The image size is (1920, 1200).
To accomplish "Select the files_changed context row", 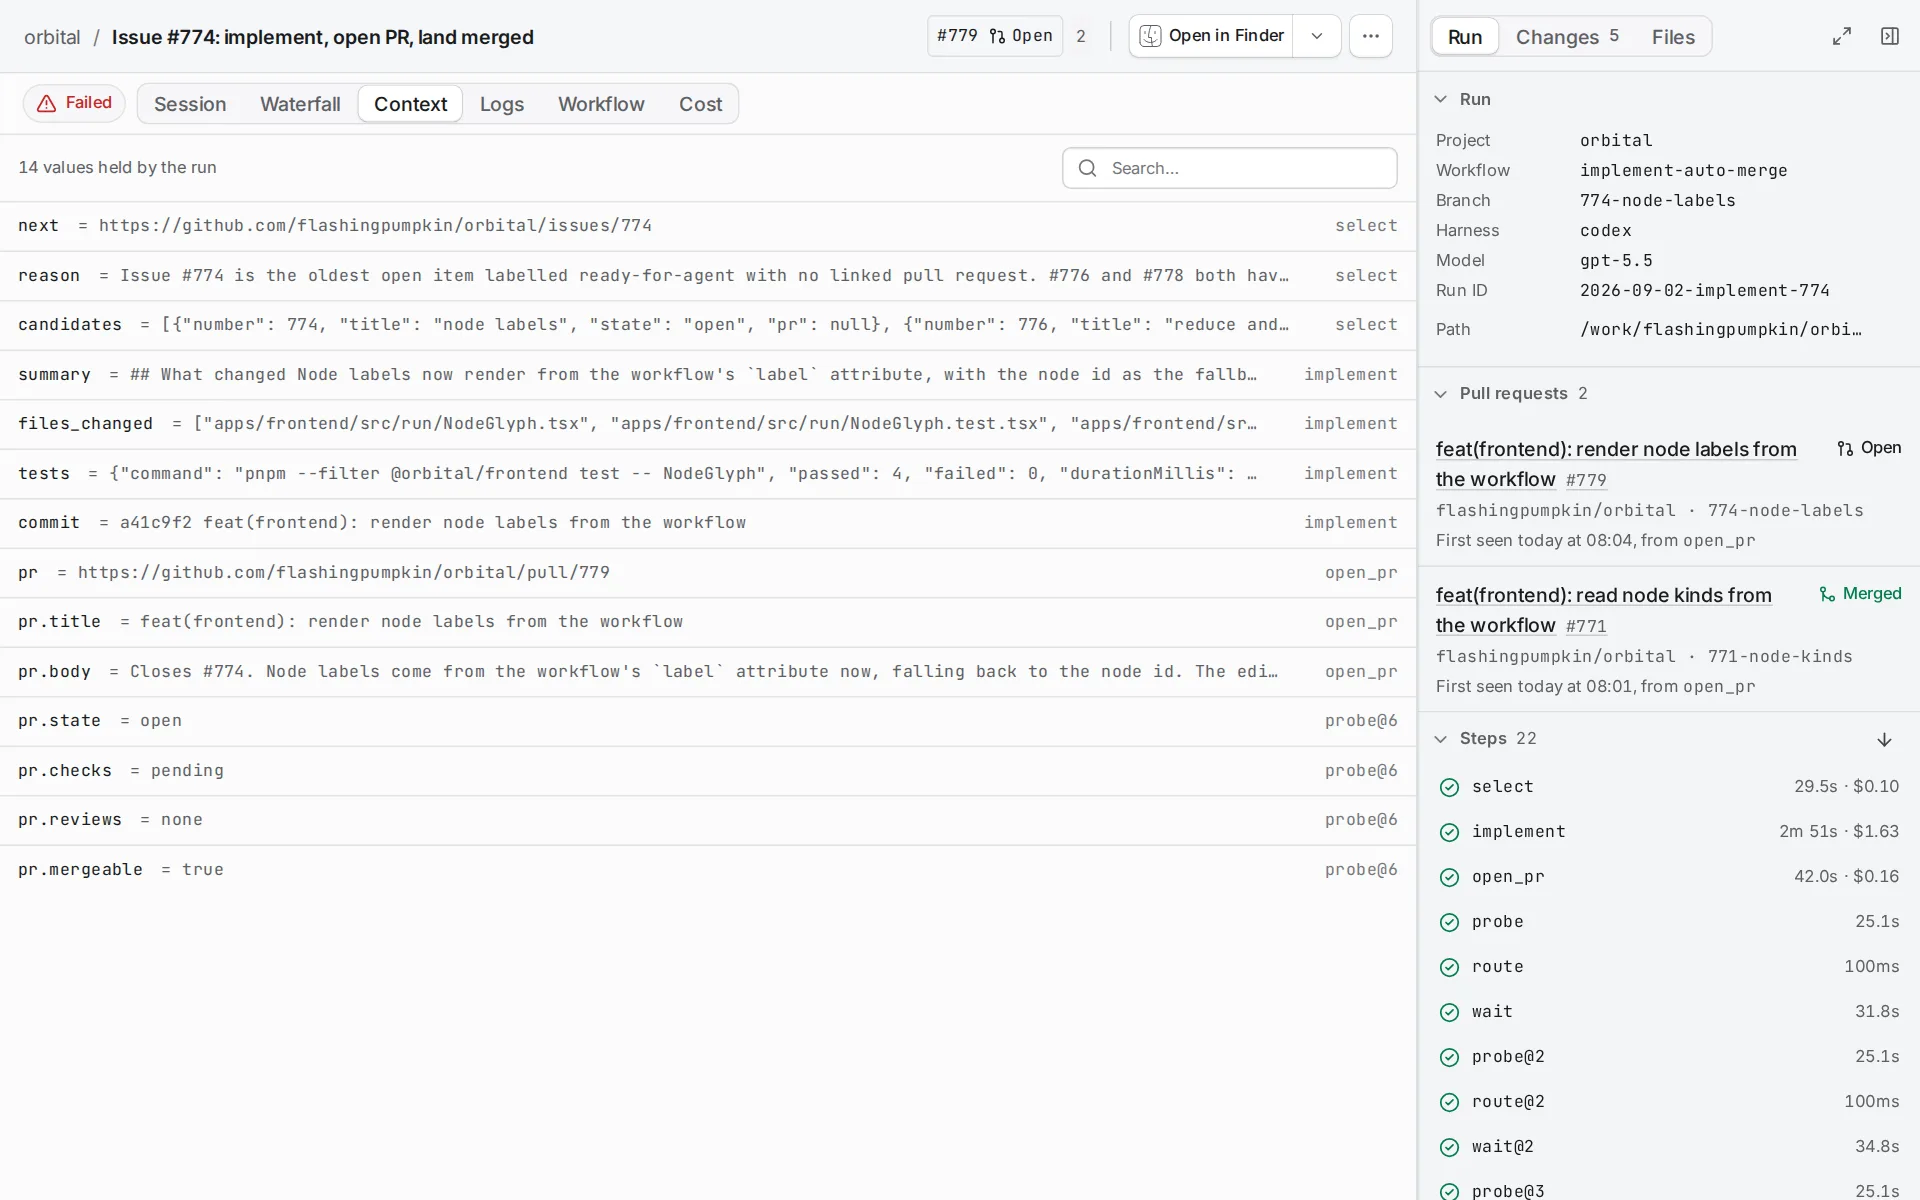I will coord(708,424).
